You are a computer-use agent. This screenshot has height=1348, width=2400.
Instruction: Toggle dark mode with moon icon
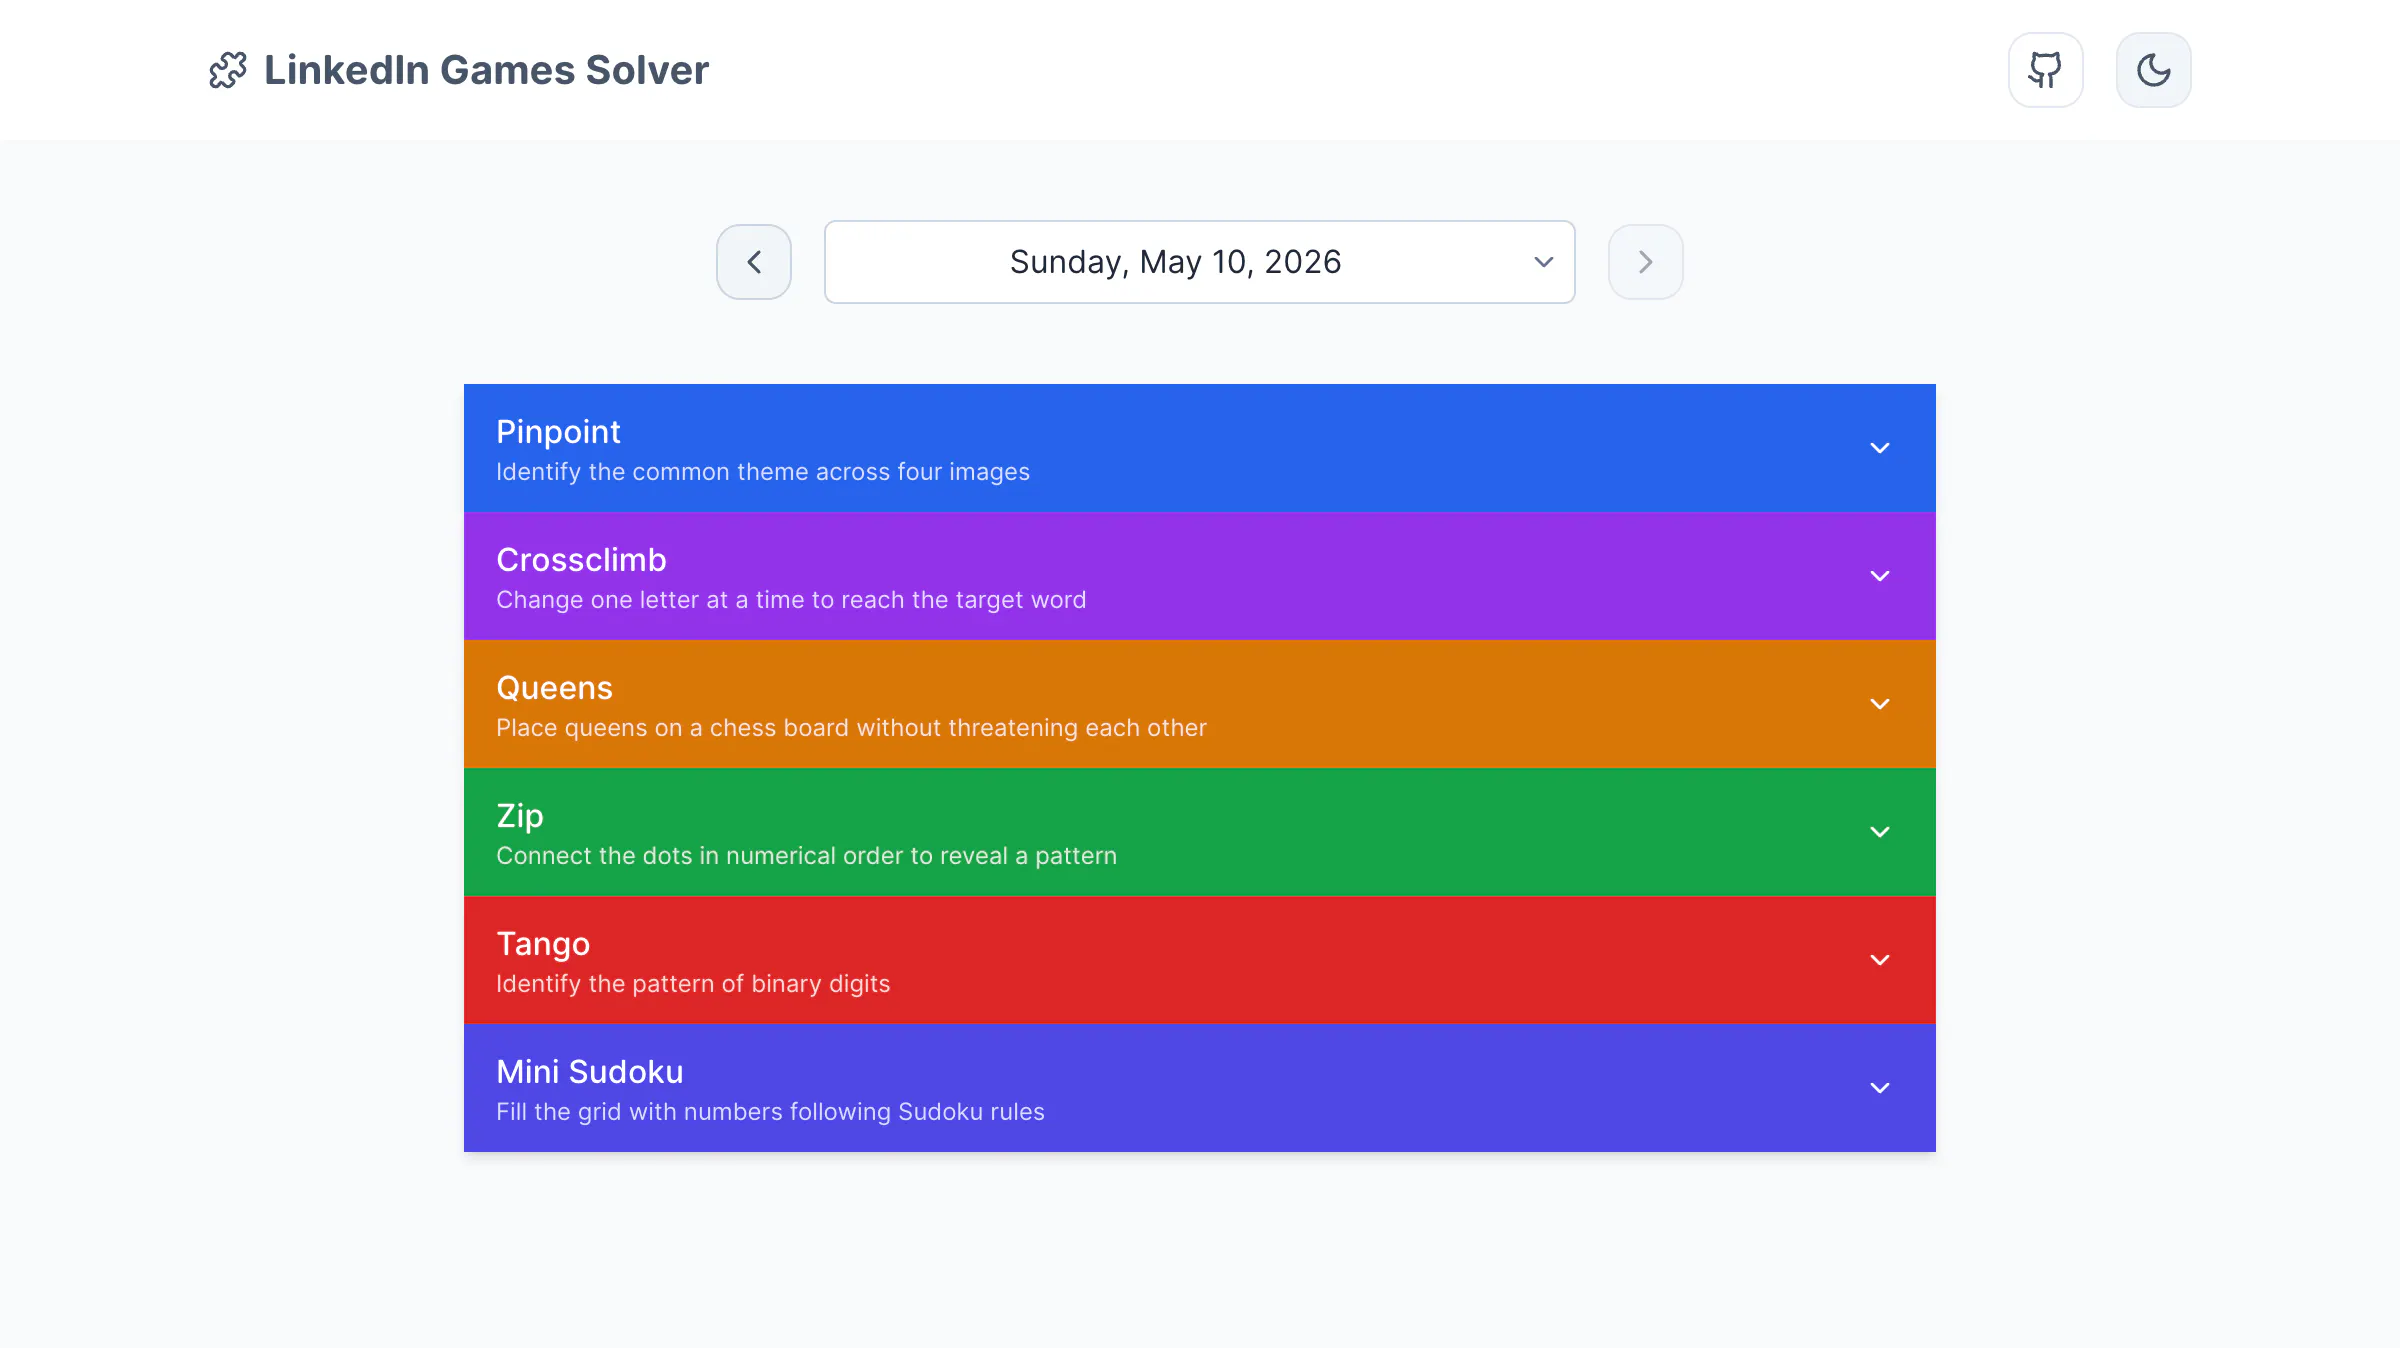(2153, 70)
